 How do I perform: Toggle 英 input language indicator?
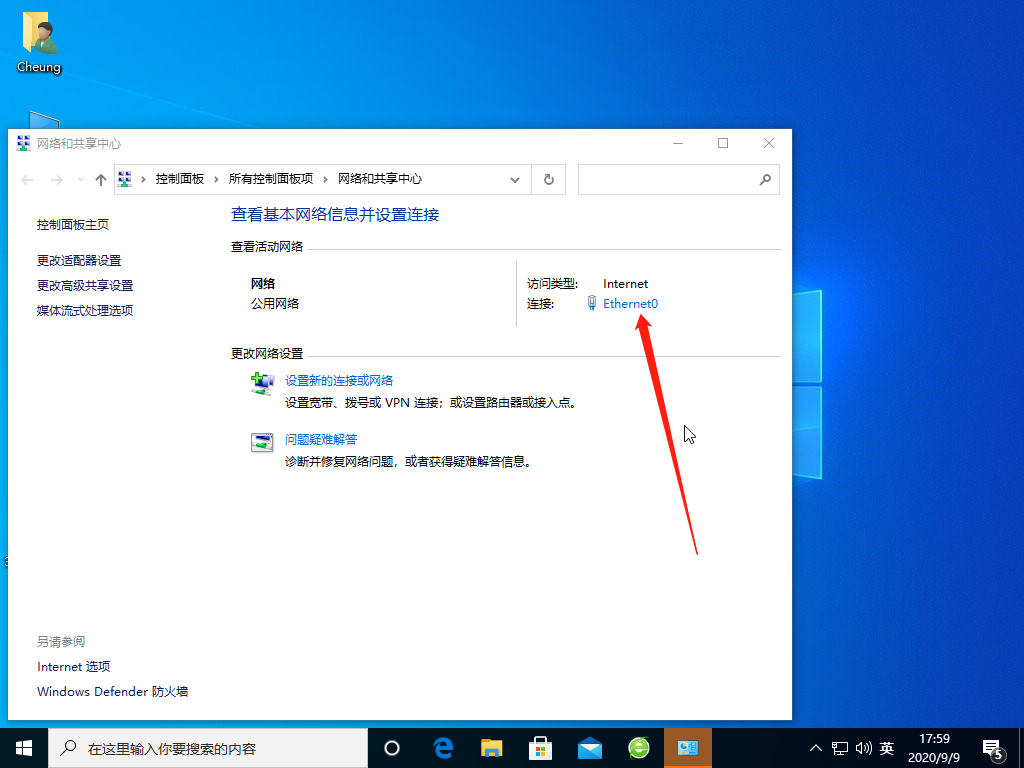[887, 748]
